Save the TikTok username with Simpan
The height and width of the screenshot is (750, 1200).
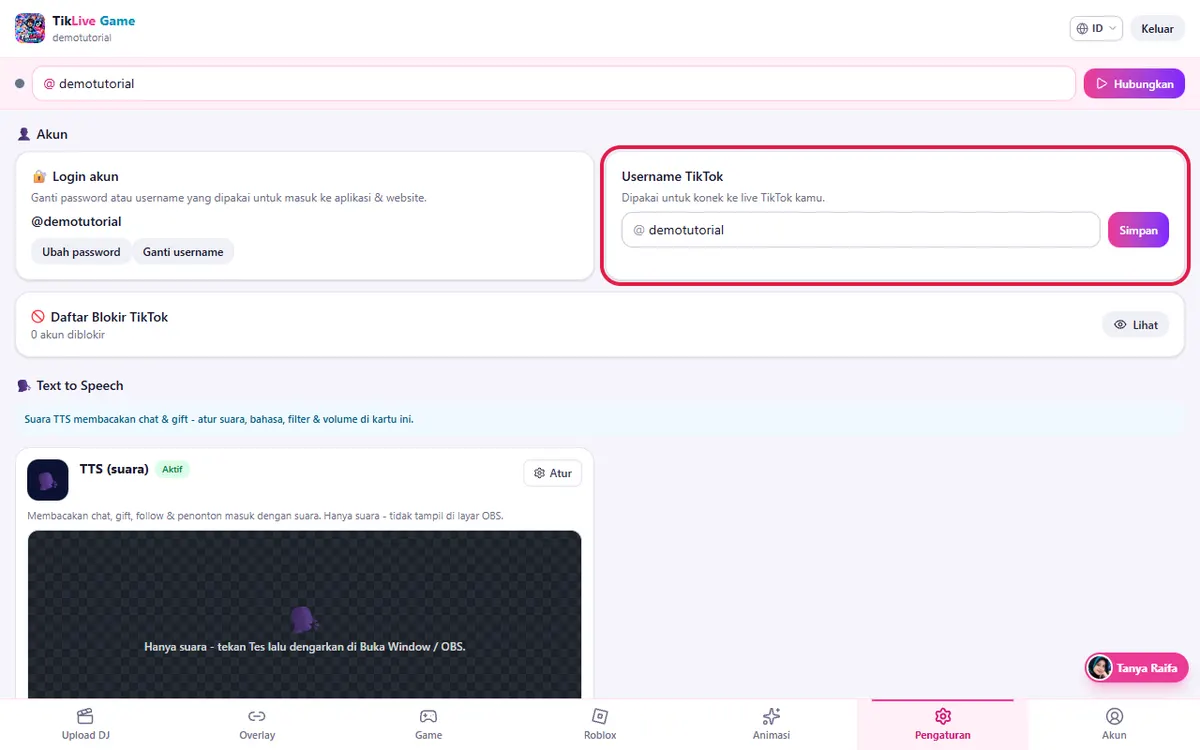tap(1138, 230)
